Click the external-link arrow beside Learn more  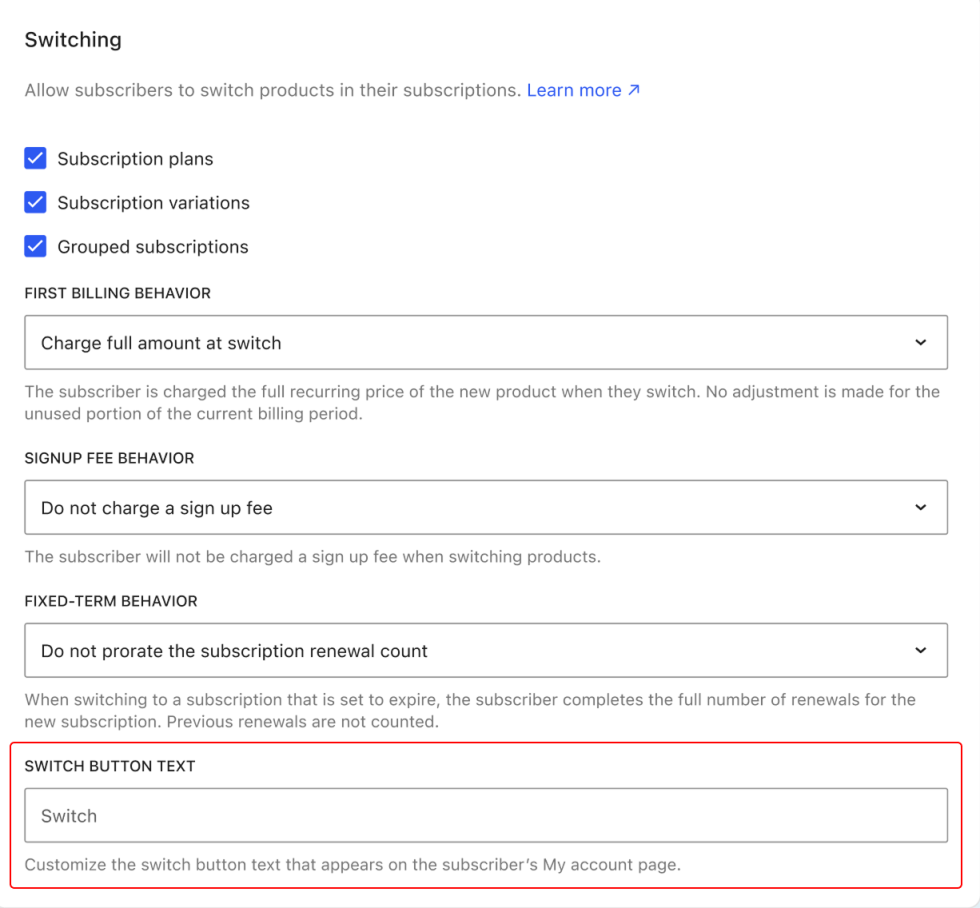pyautogui.click(x=634, y=90)
